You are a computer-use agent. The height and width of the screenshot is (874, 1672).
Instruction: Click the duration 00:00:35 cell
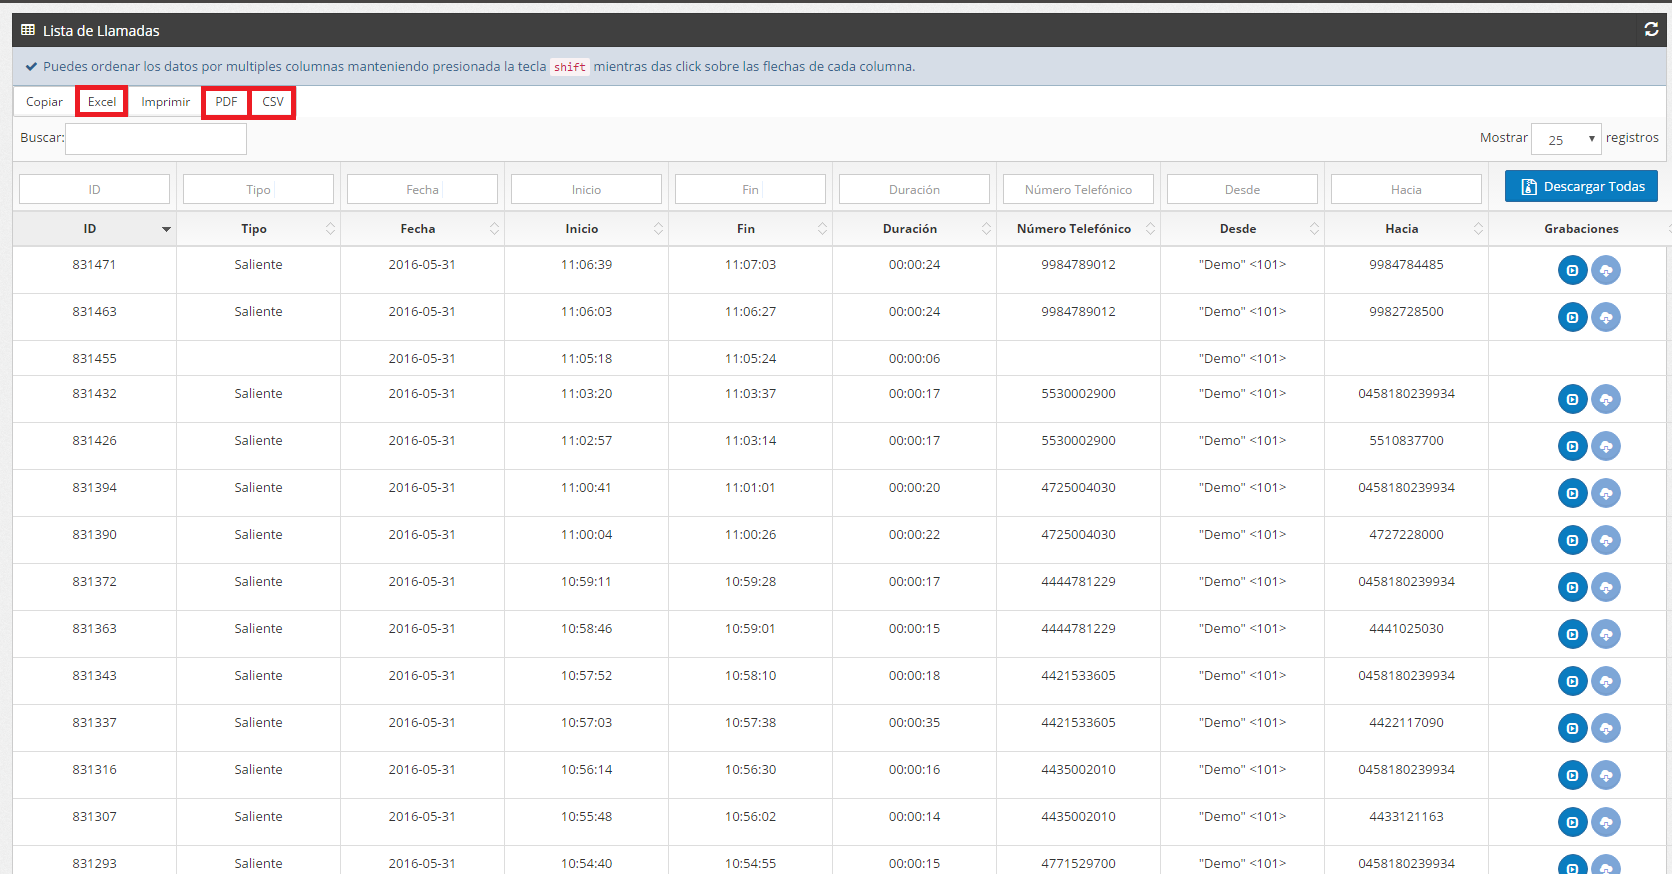(915, 722)
